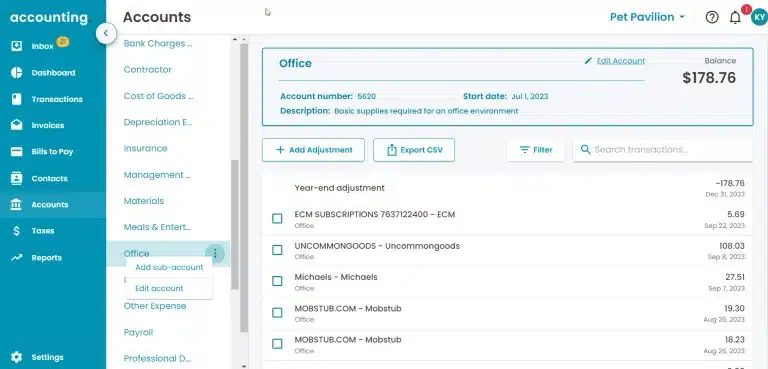The image size is (768, 369).
Task: Open the Settings page
Action: coord(48,357)
